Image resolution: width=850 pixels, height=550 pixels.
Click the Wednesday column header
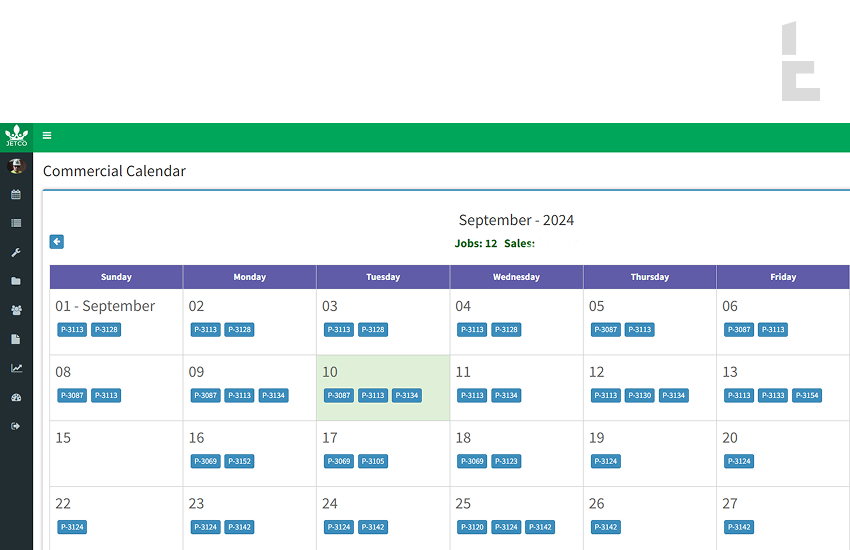(516, 277)
